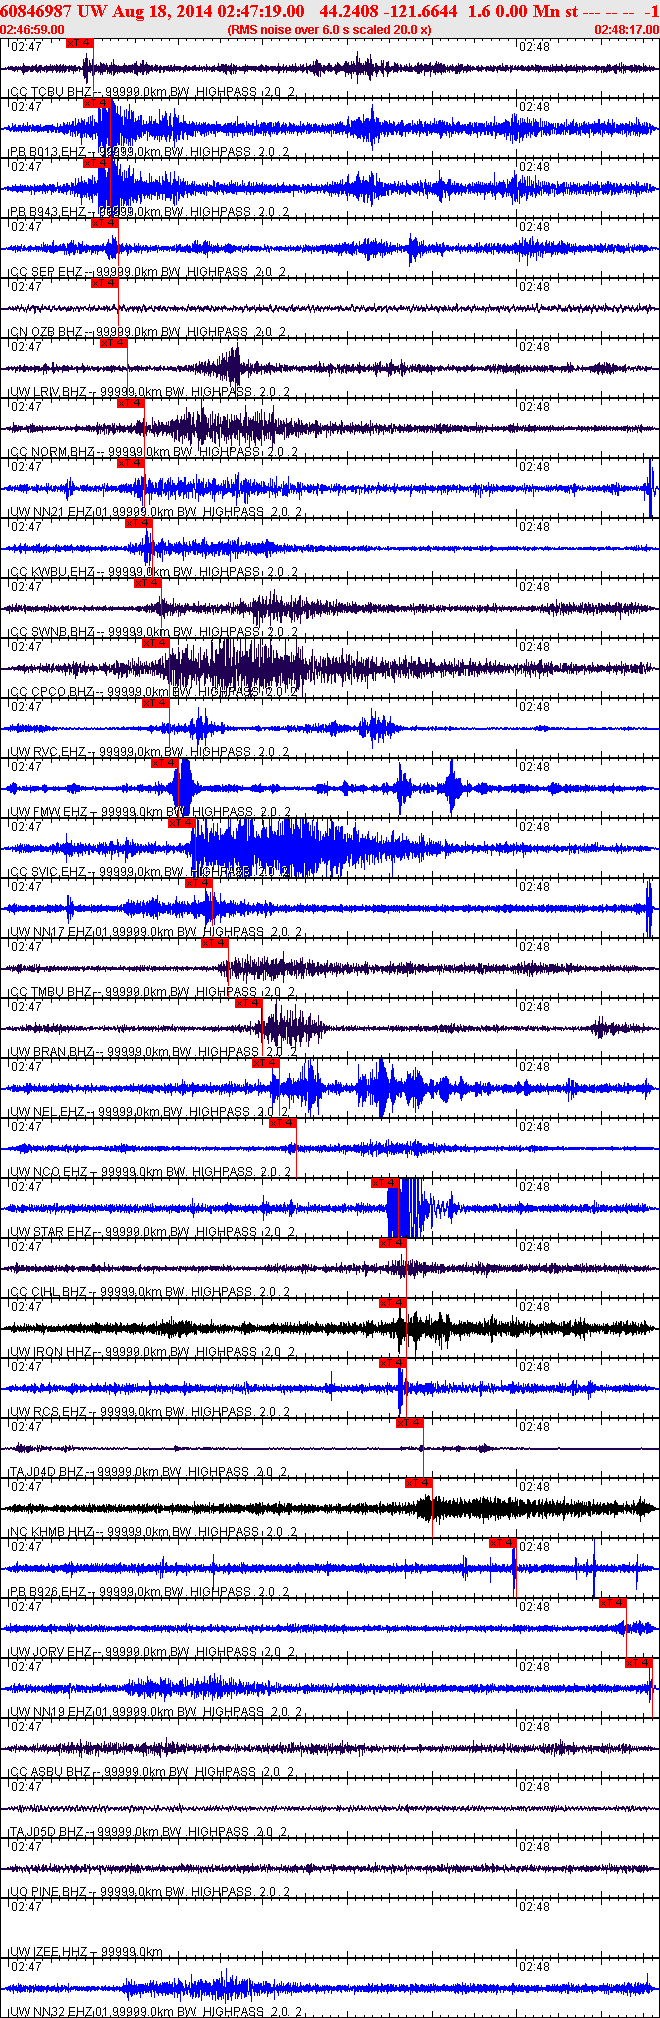Click the red pick marker on FMW trace
The image size is (660, 2018).
pos(164,763)
